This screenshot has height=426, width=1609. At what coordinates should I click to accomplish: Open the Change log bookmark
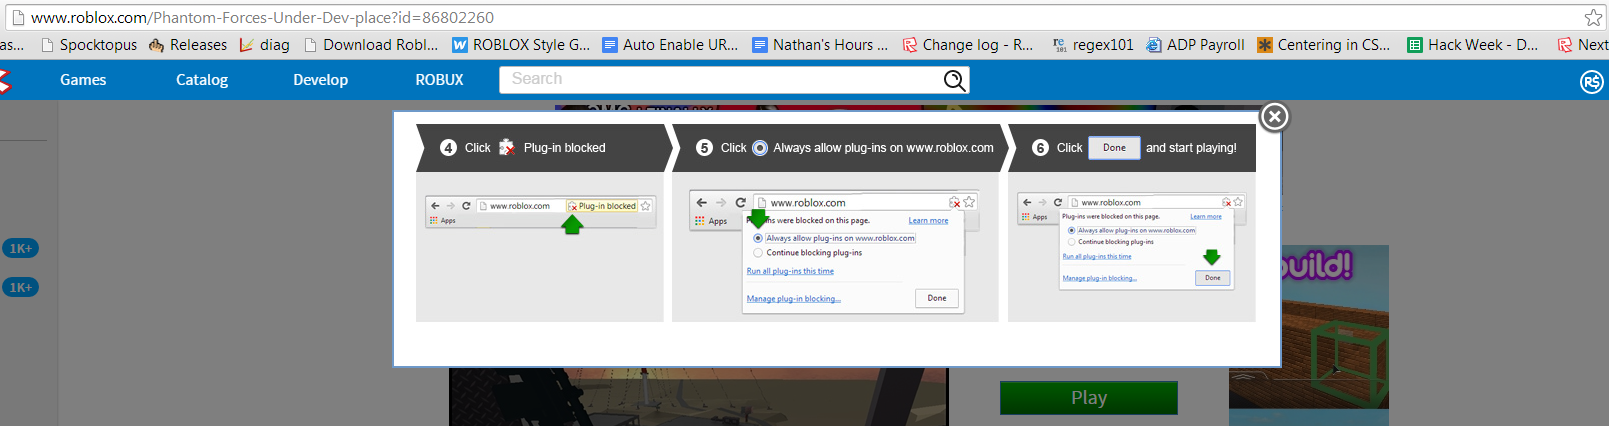968,45
